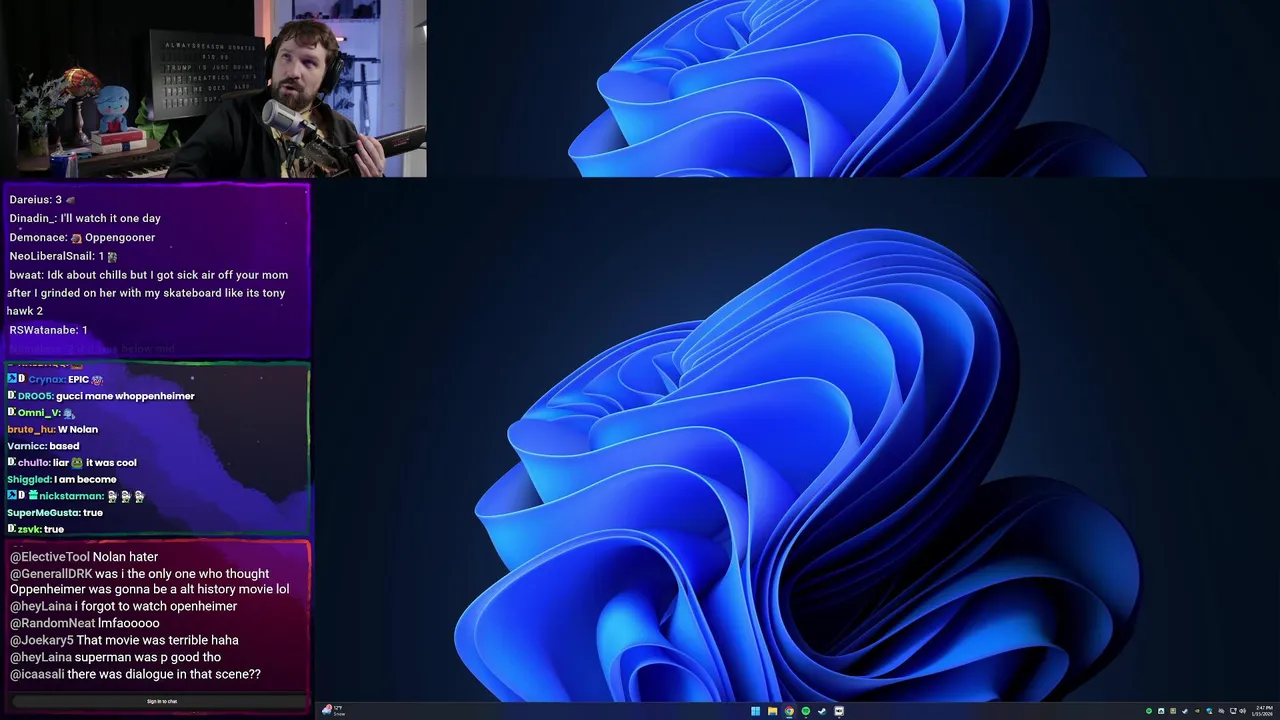The image size is (1280, 720).
Task: Click 'That movie was terrible haha' message
Action: (158, 640)
